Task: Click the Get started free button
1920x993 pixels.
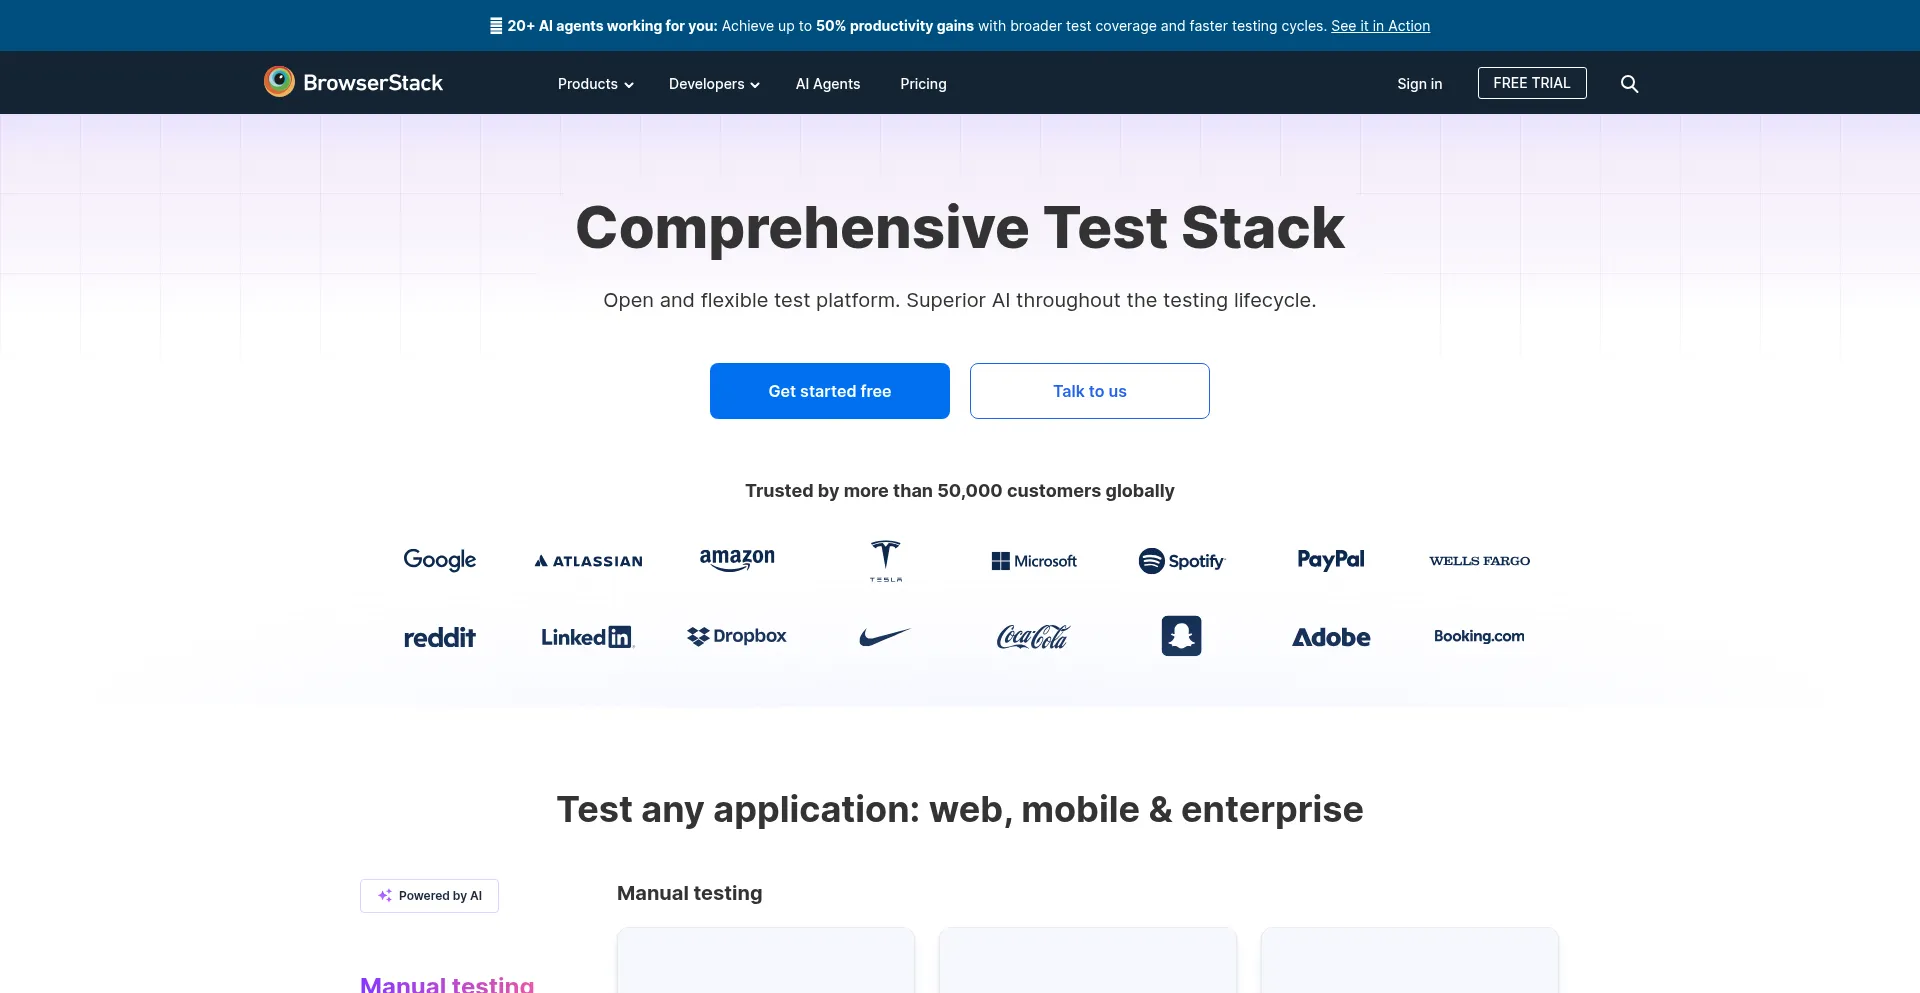Action: [x=830, y=391]
